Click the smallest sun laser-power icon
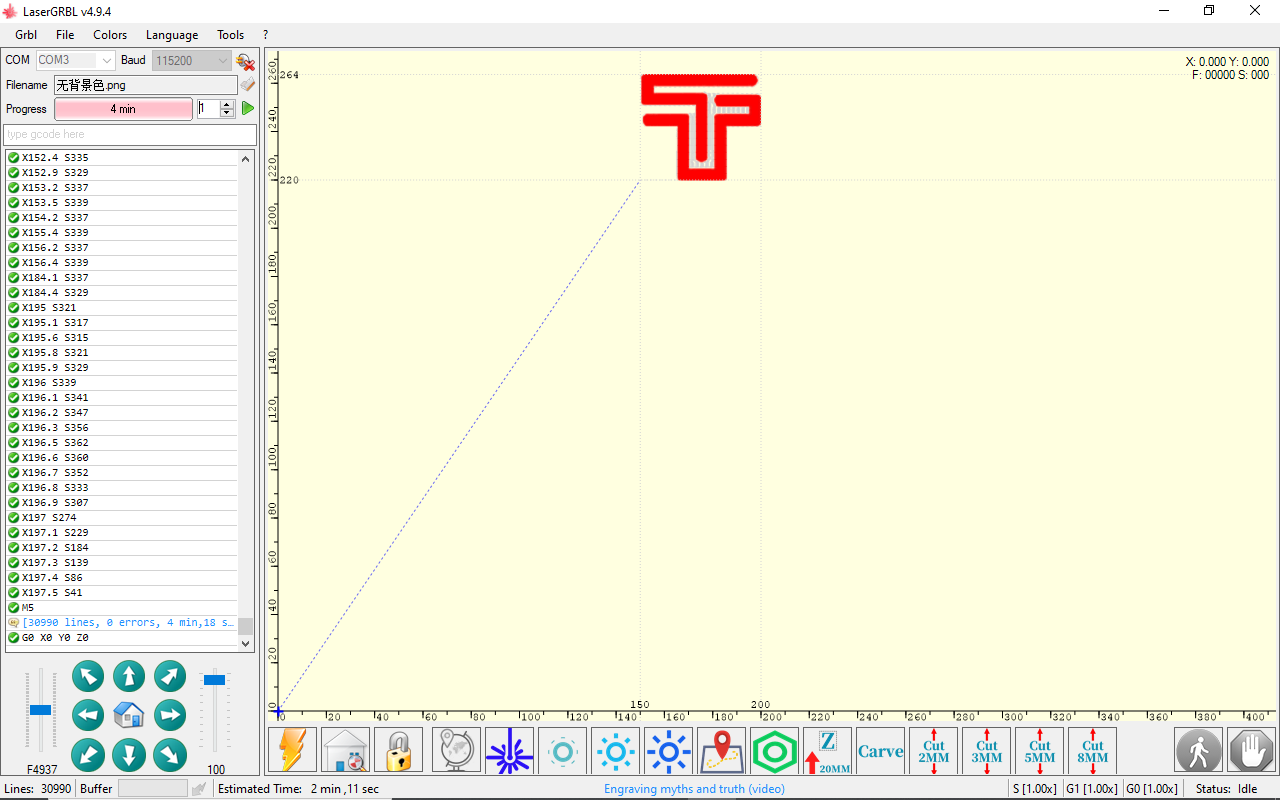 [x=562, y=750]
